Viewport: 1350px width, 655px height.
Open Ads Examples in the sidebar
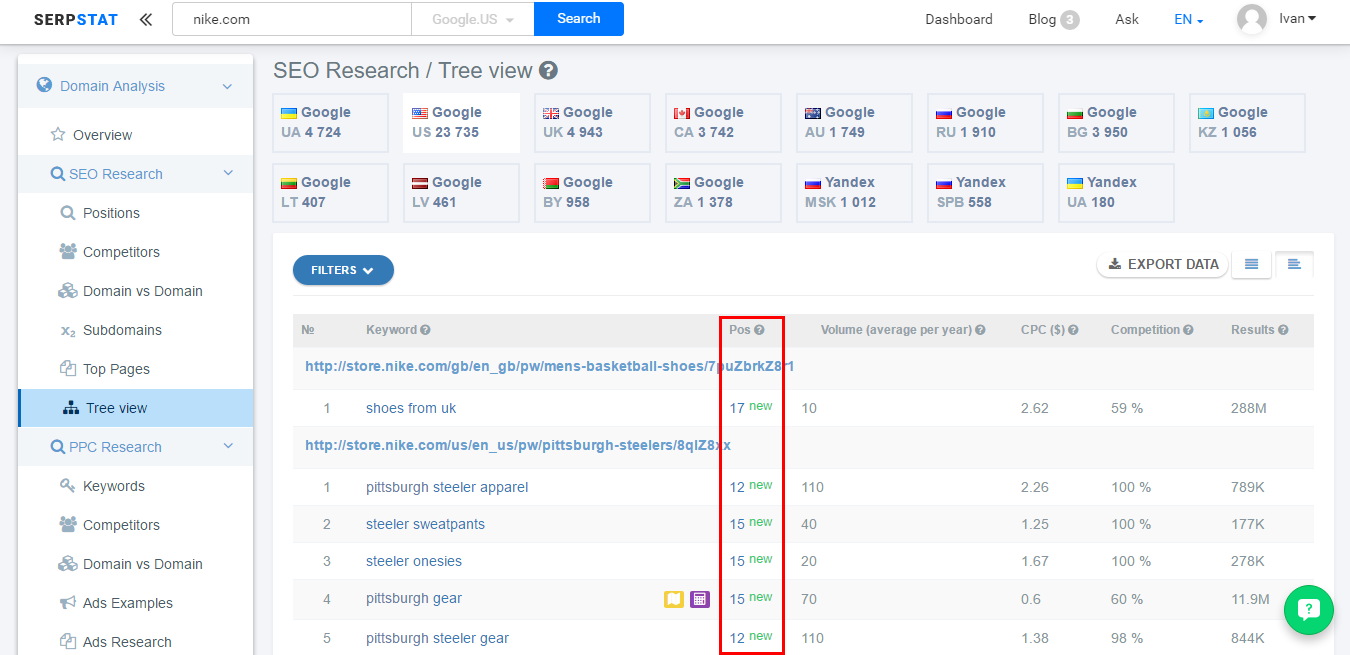(x=128, y=603)
